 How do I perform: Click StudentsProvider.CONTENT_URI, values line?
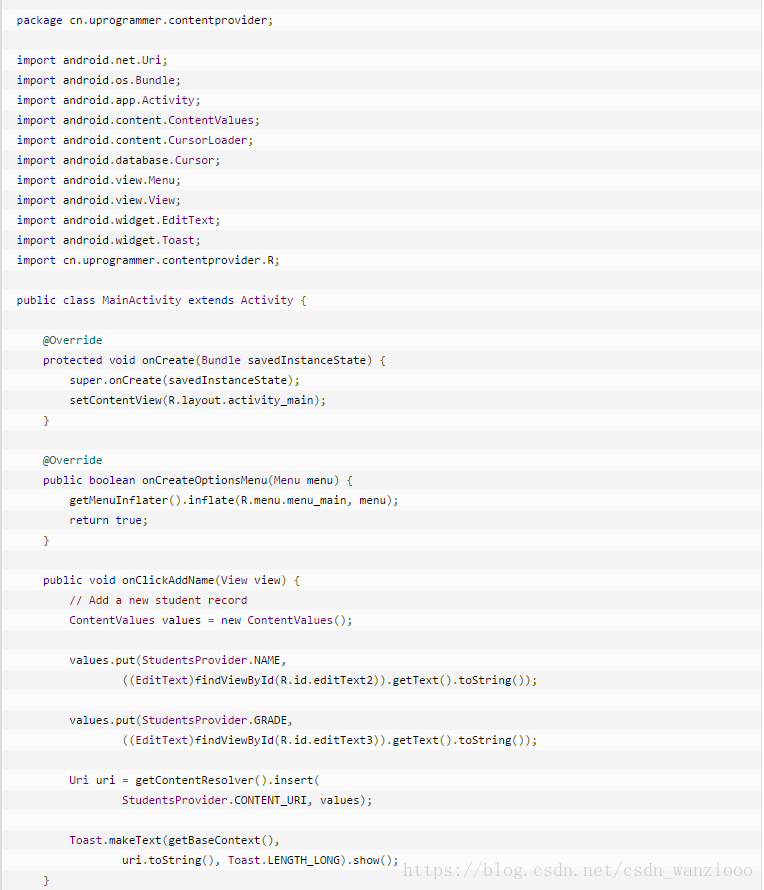pos(247,800)
